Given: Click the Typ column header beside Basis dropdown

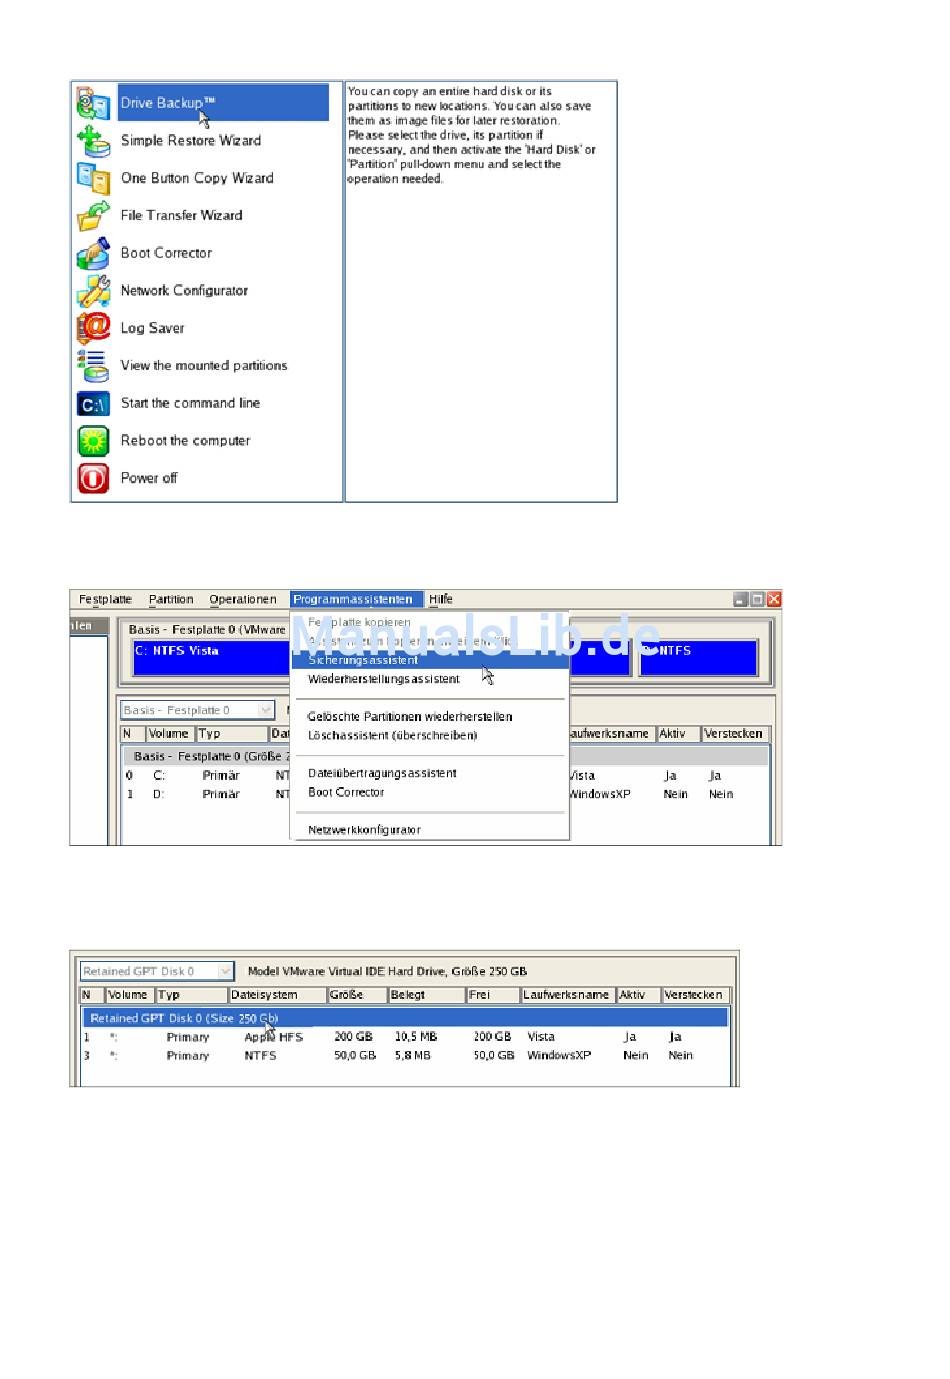Looking at the screenshot, I should click(232, 734).
